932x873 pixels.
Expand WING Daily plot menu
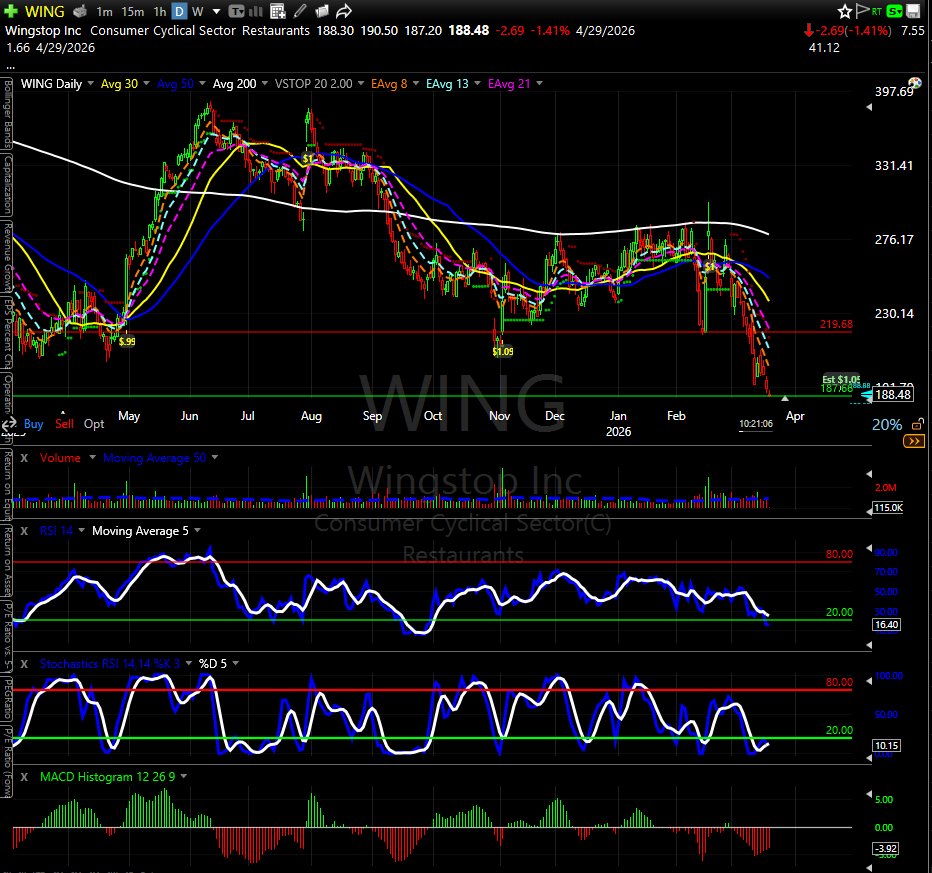(90, 83)
